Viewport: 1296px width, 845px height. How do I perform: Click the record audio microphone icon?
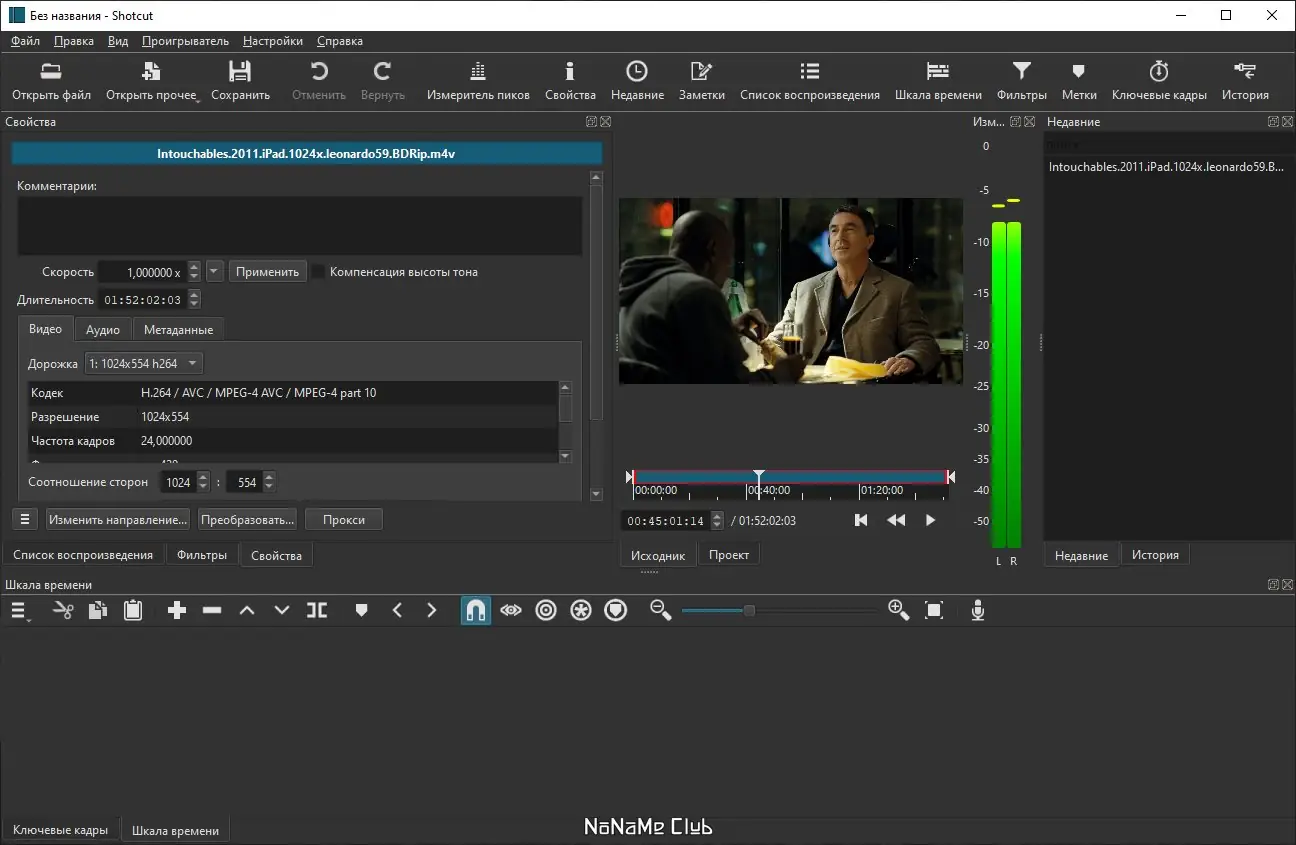[x=978, y=610]
